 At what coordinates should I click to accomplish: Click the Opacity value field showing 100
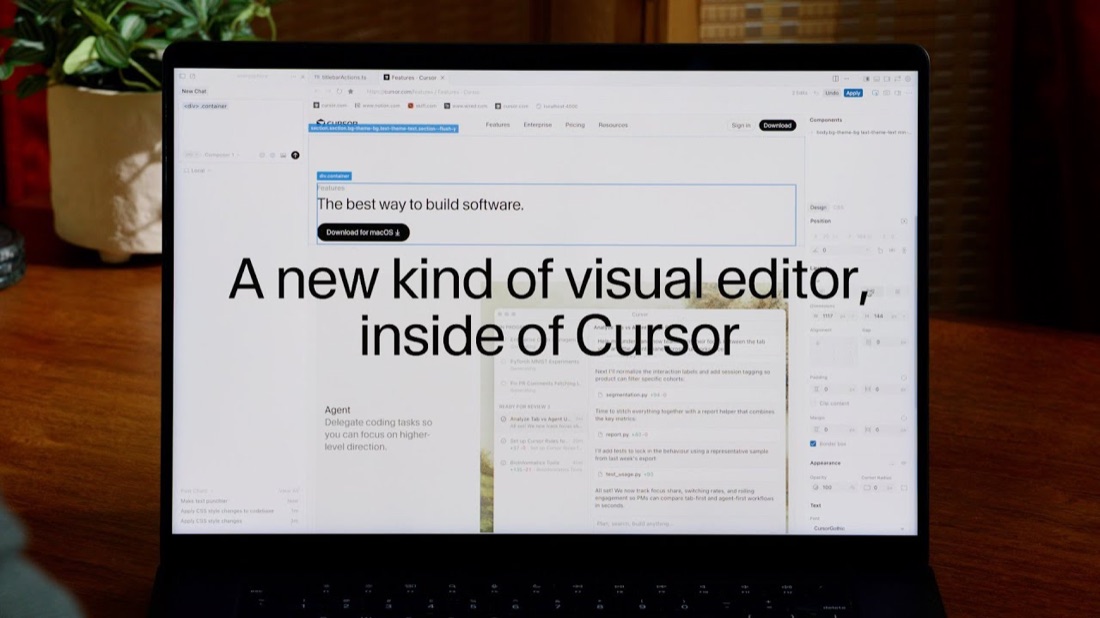[831, 488]
